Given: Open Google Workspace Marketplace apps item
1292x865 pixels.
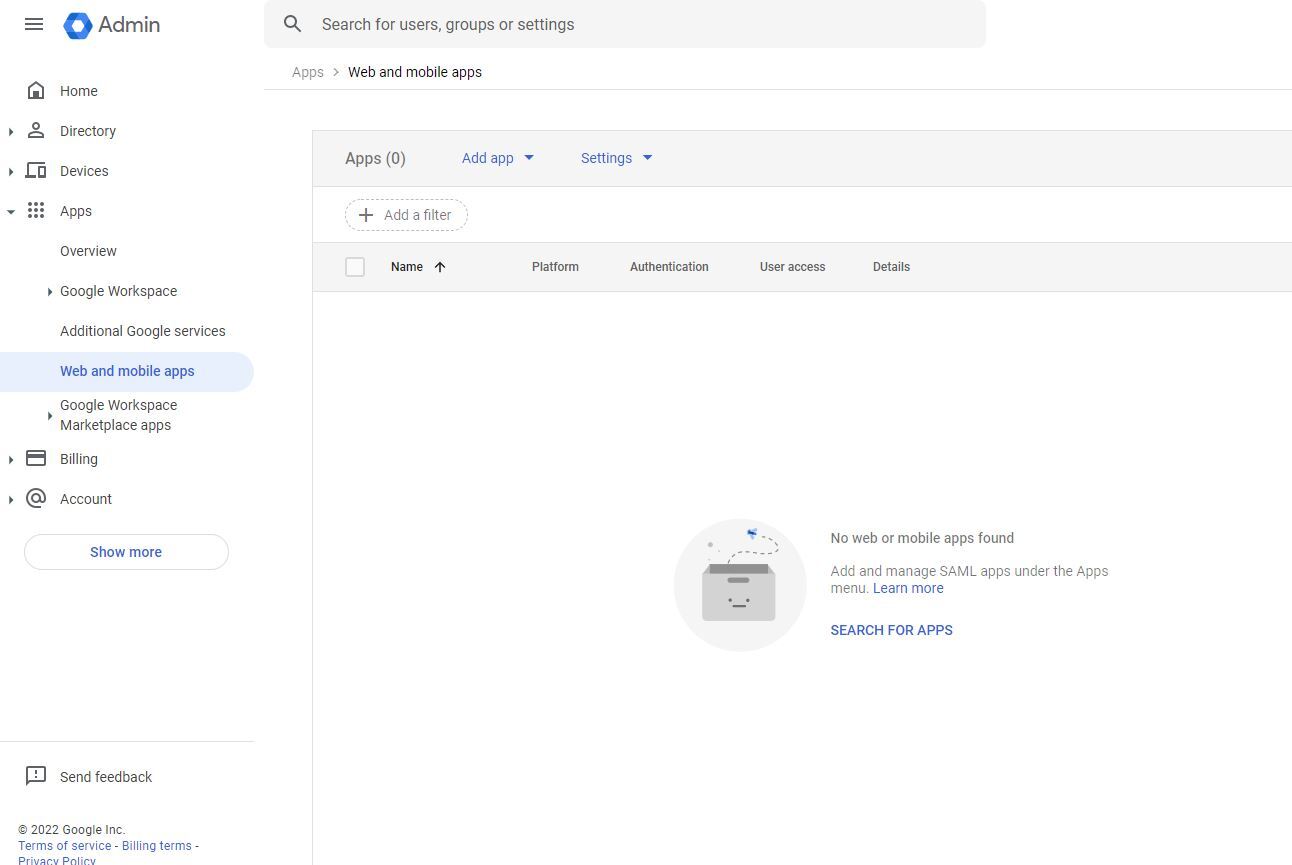Looking at the screenshot, I should click(118, 415).
